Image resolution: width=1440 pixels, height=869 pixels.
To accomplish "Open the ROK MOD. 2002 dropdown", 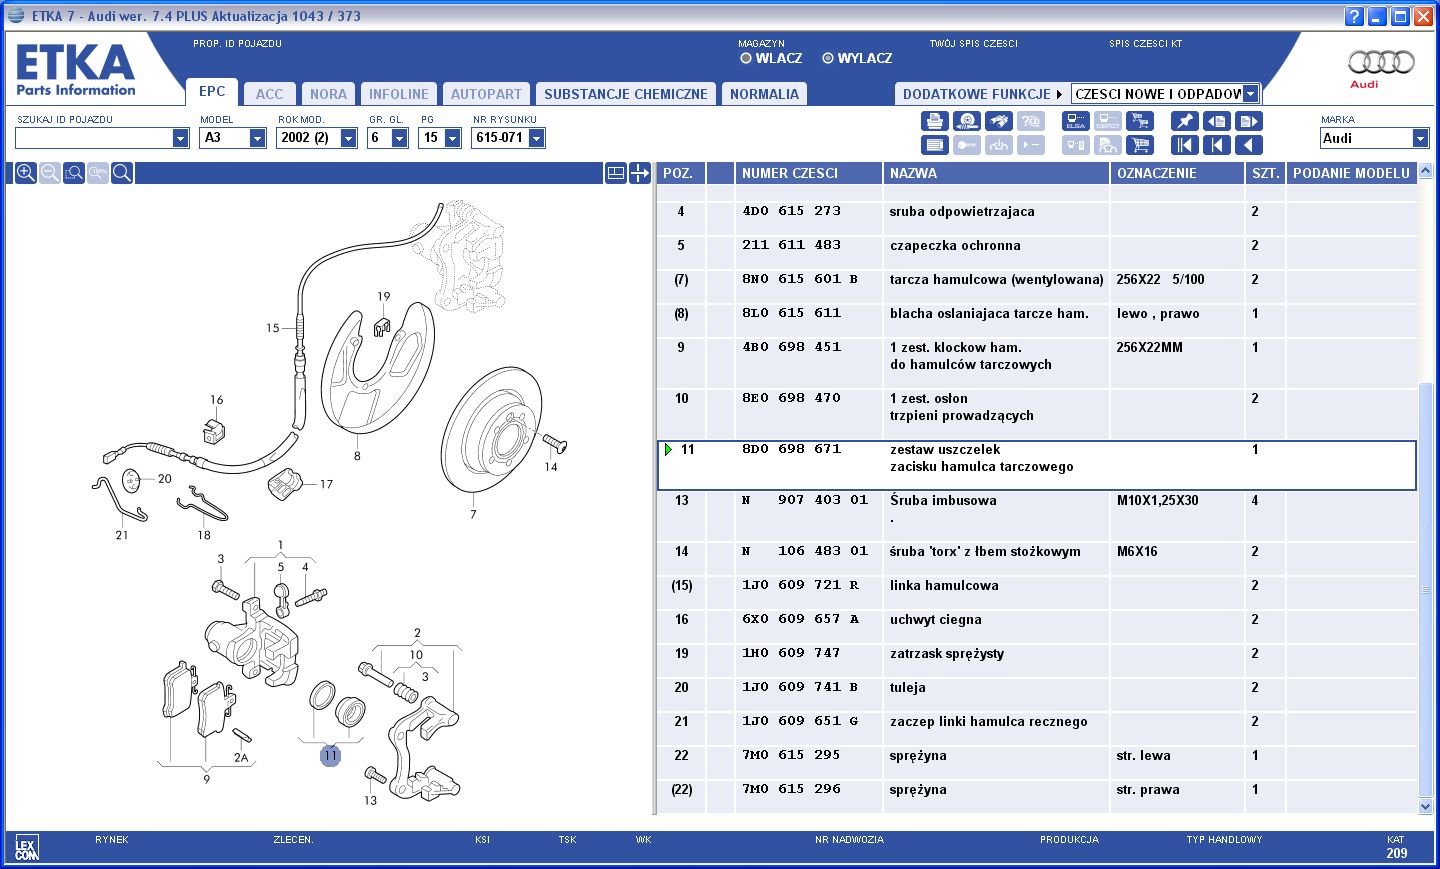I will click(x=348, y=138).
